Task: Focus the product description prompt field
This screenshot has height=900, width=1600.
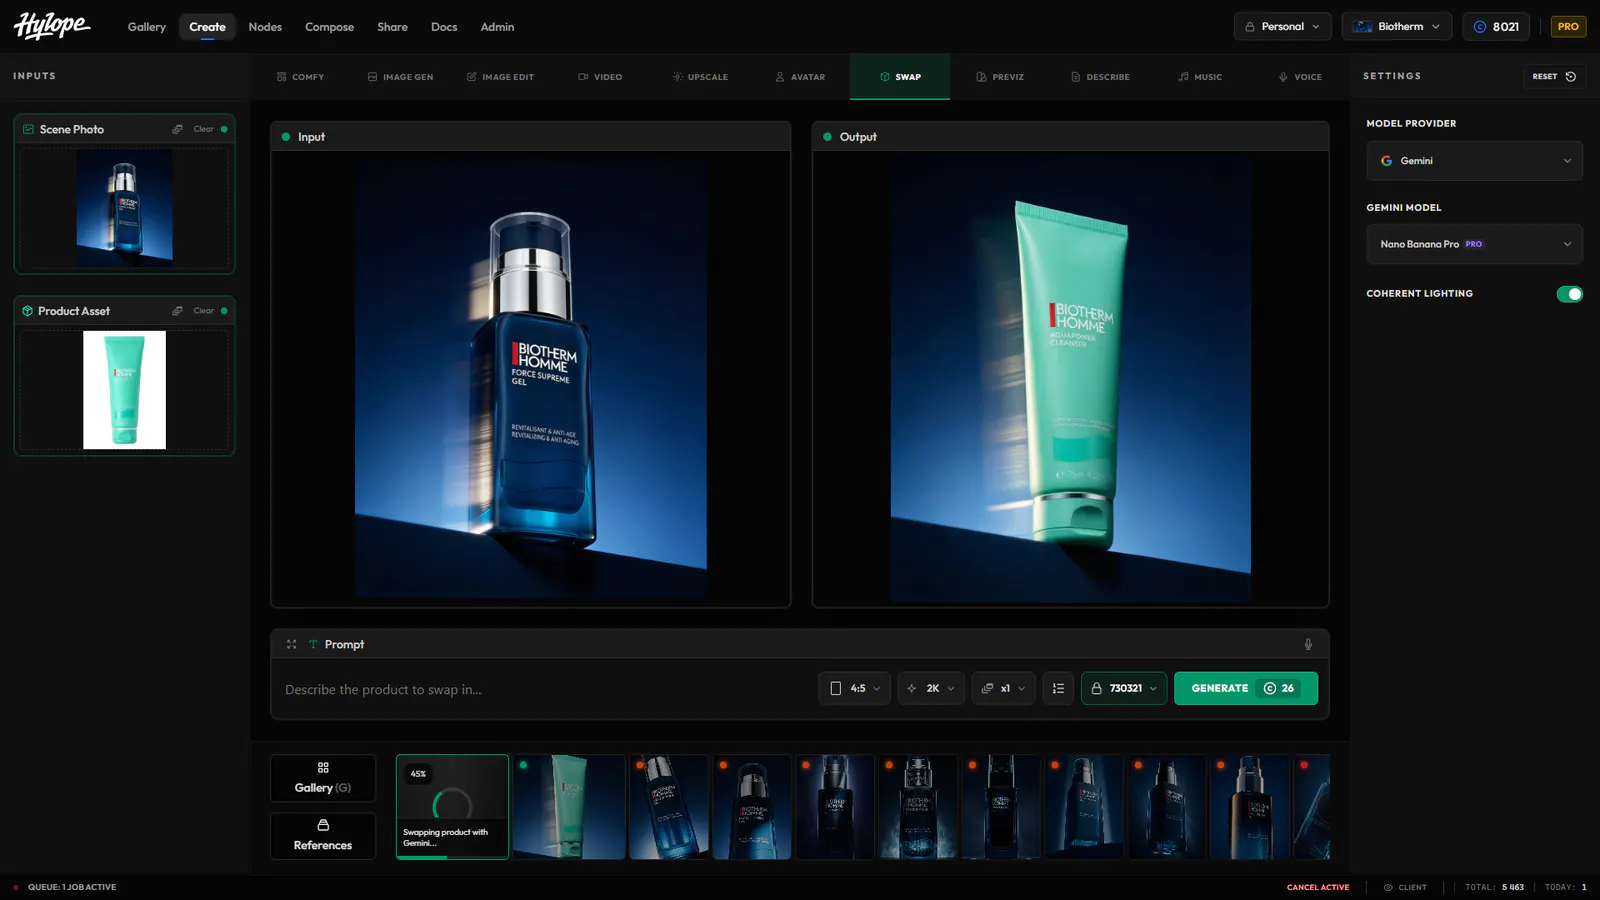Action: coord(545,689)
